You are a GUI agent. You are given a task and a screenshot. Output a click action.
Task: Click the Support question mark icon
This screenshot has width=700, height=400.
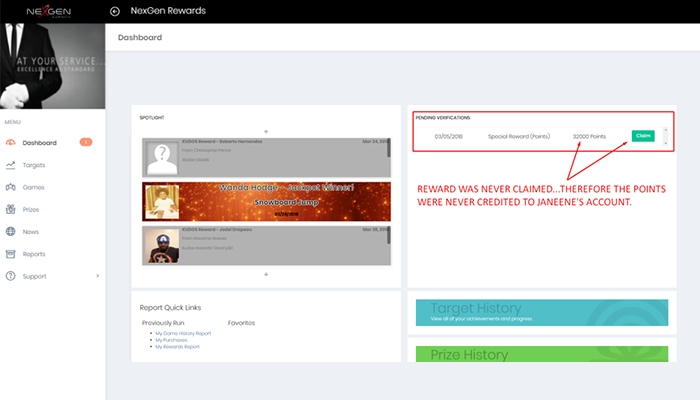(11, 276)
